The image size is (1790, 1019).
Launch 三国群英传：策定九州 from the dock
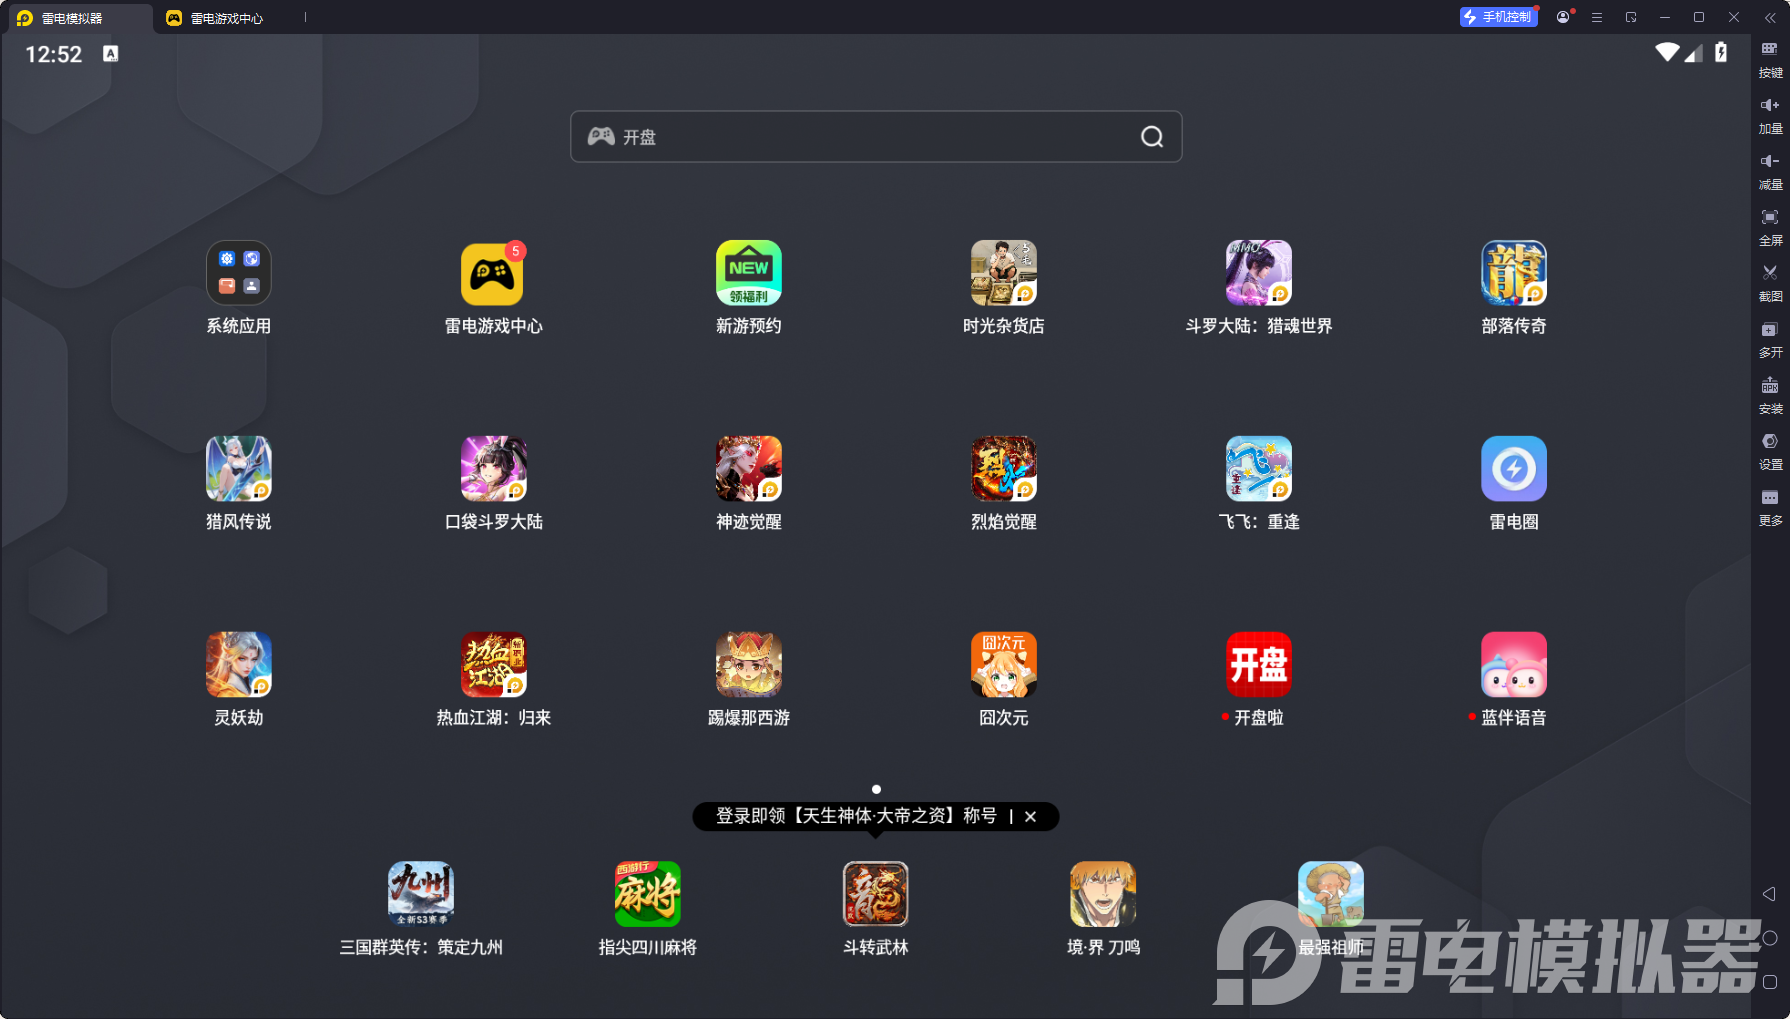(420, 894)
